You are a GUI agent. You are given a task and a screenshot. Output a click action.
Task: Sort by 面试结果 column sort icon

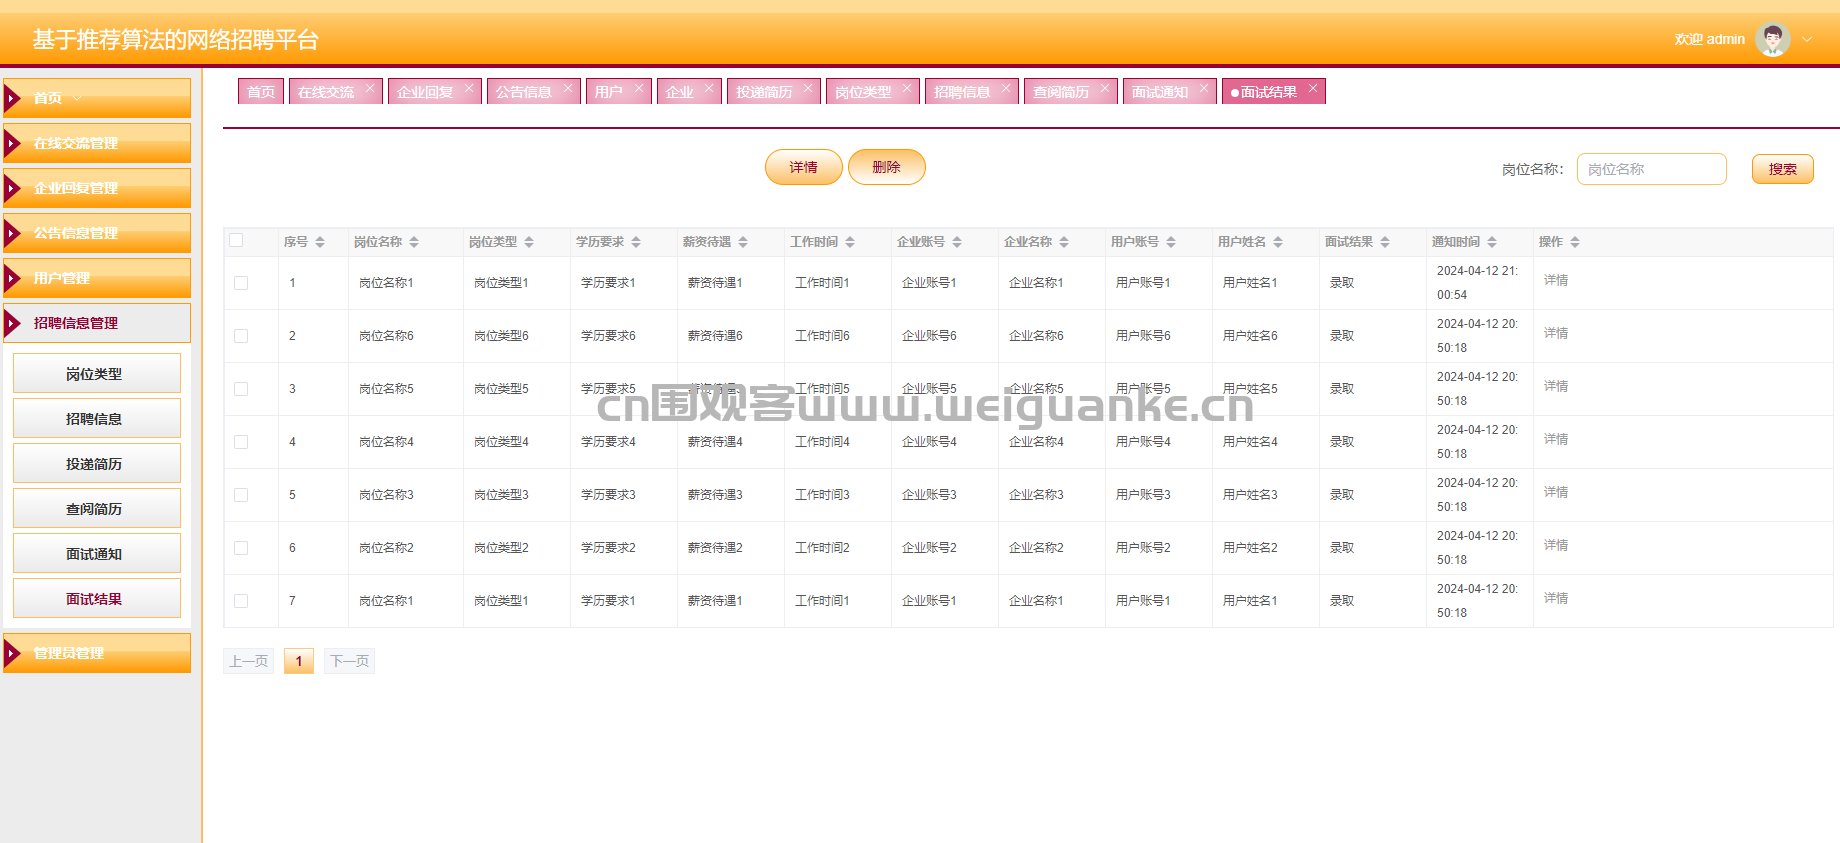click(x=1385, y=242)
